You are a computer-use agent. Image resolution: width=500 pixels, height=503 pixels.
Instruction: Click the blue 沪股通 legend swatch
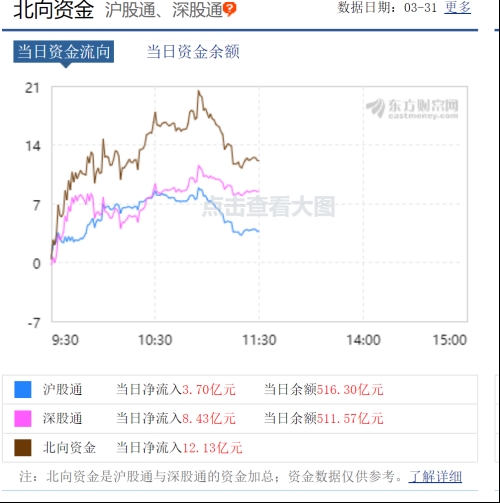(x=23, y=389)
